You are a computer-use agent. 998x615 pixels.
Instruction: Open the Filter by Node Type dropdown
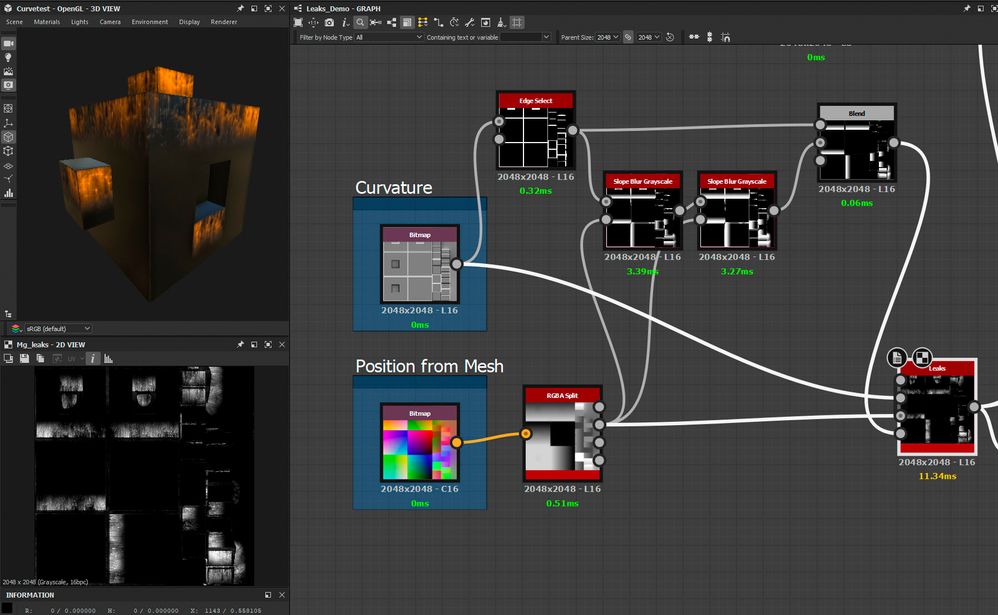tap(387, 37)
